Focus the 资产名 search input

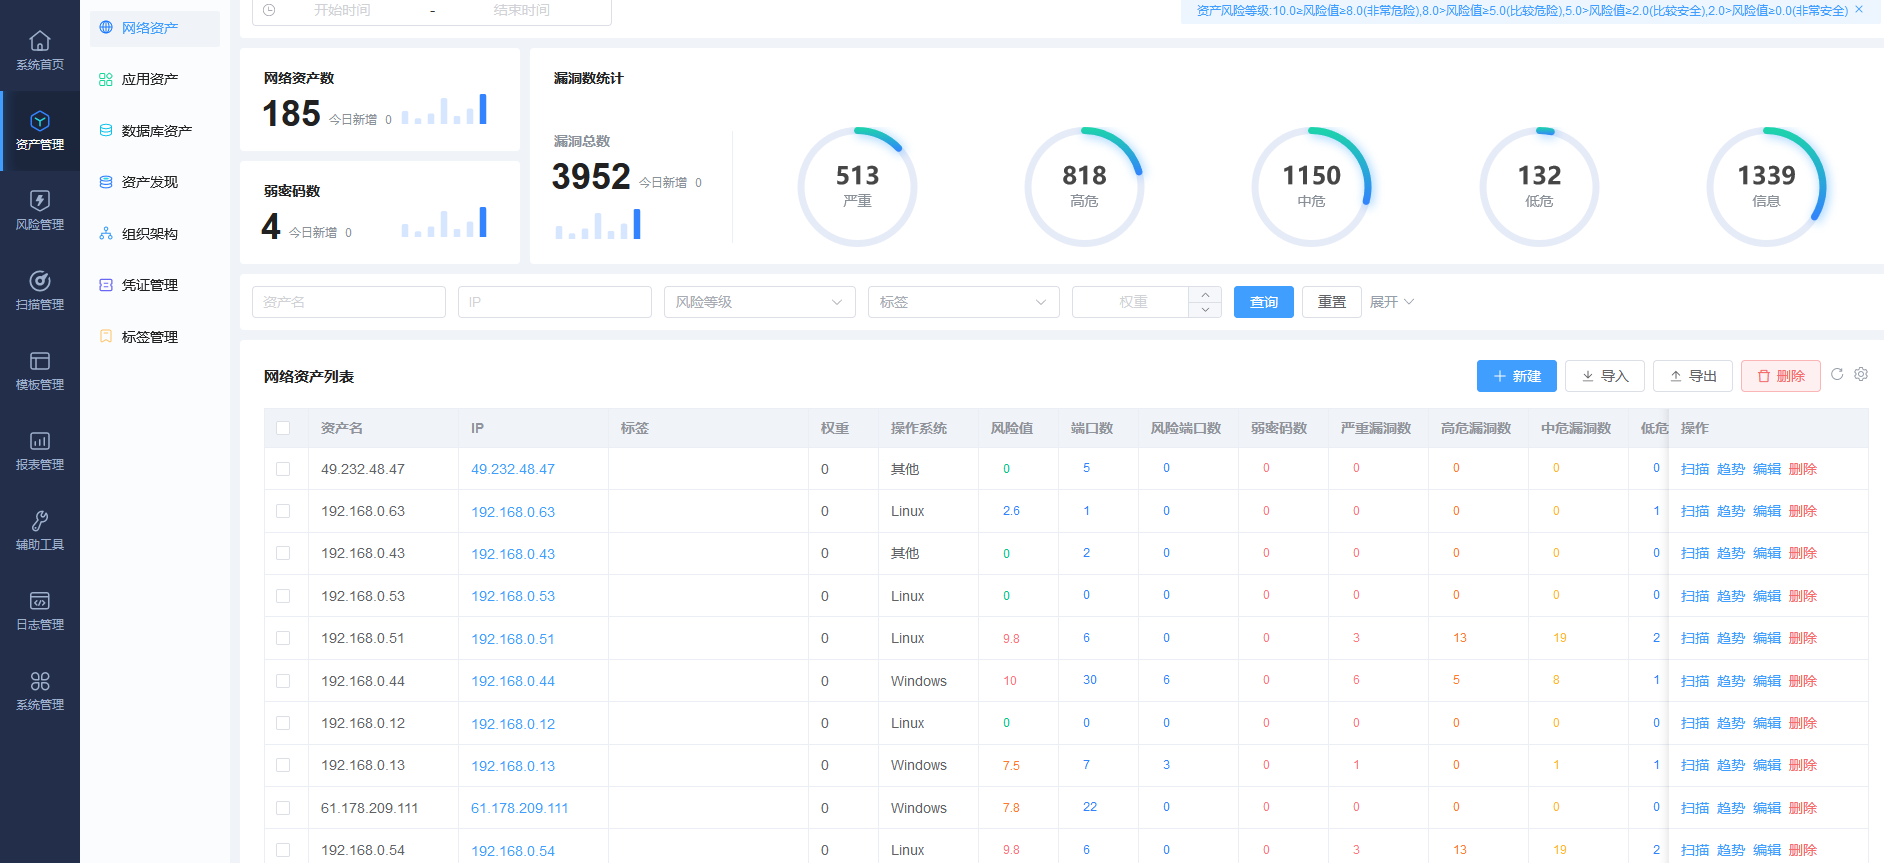coord(349,302)
